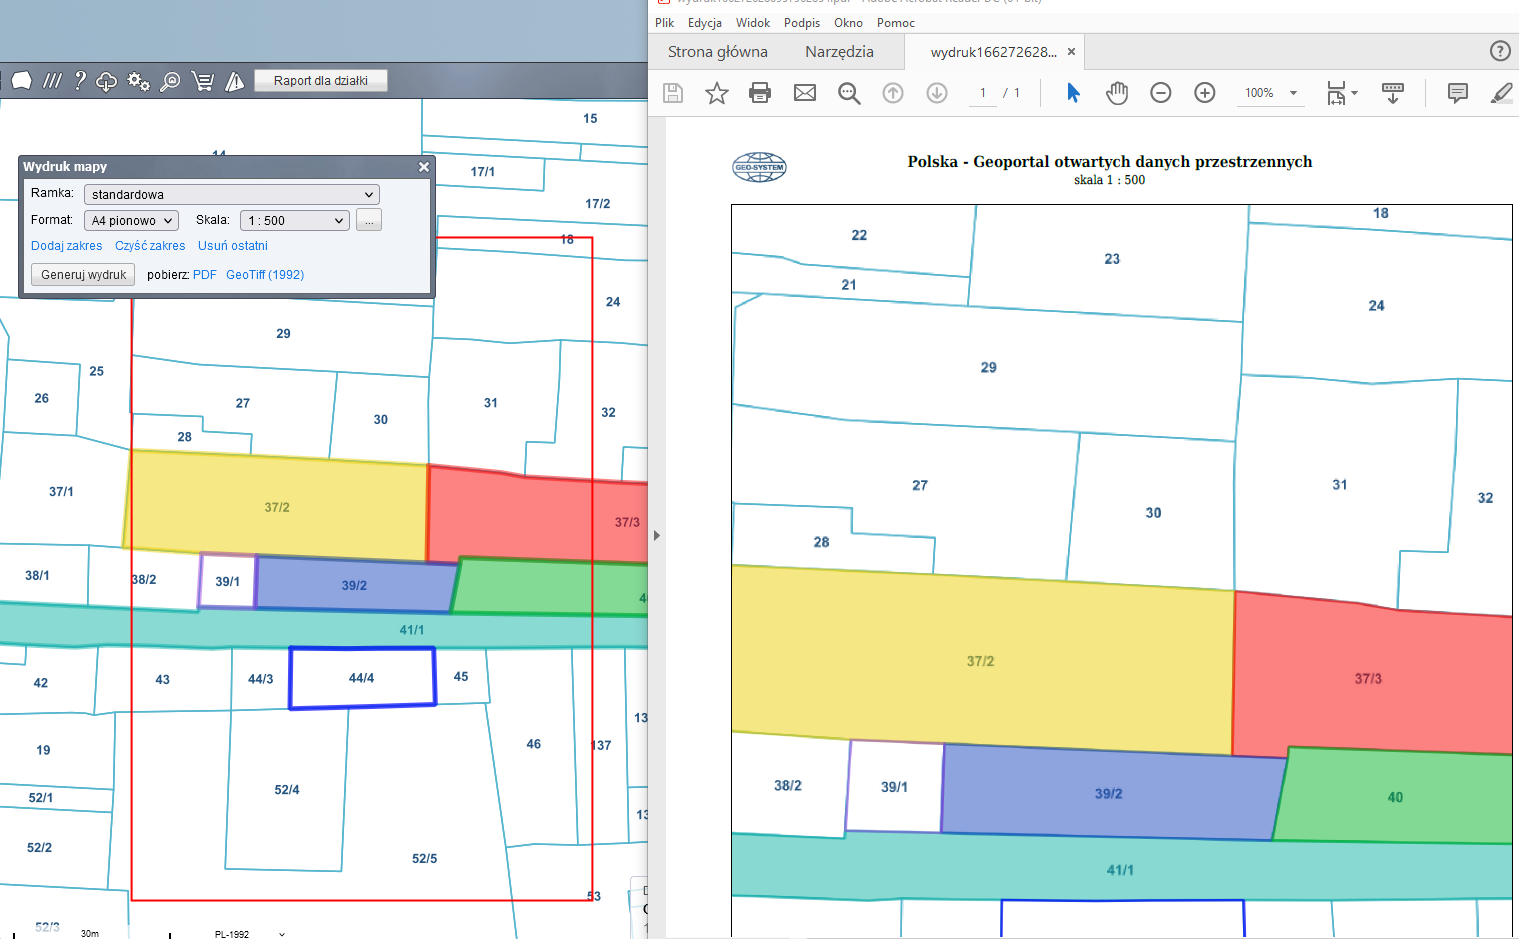Click the Print icon in Acrobat toolbar

pyautogui.click(x=760, y=93)
